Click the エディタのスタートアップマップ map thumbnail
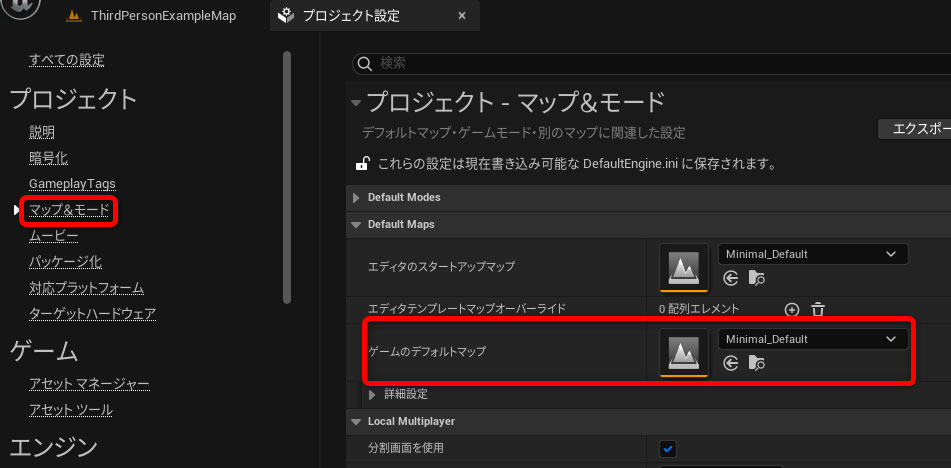This screenshot has width=951, height=468. (684, 267)
